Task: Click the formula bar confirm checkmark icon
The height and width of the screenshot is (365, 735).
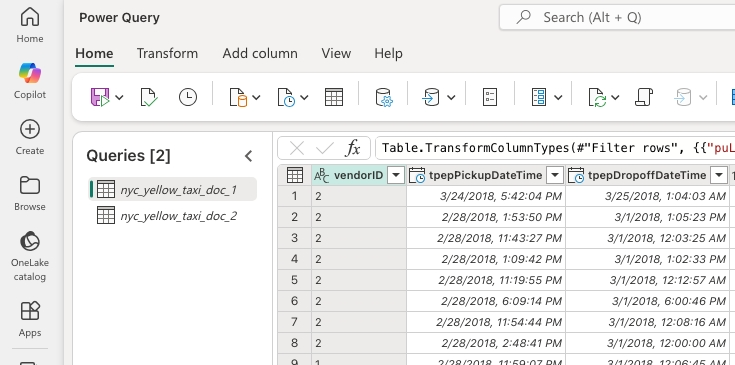Action: (x=324, y=149)
